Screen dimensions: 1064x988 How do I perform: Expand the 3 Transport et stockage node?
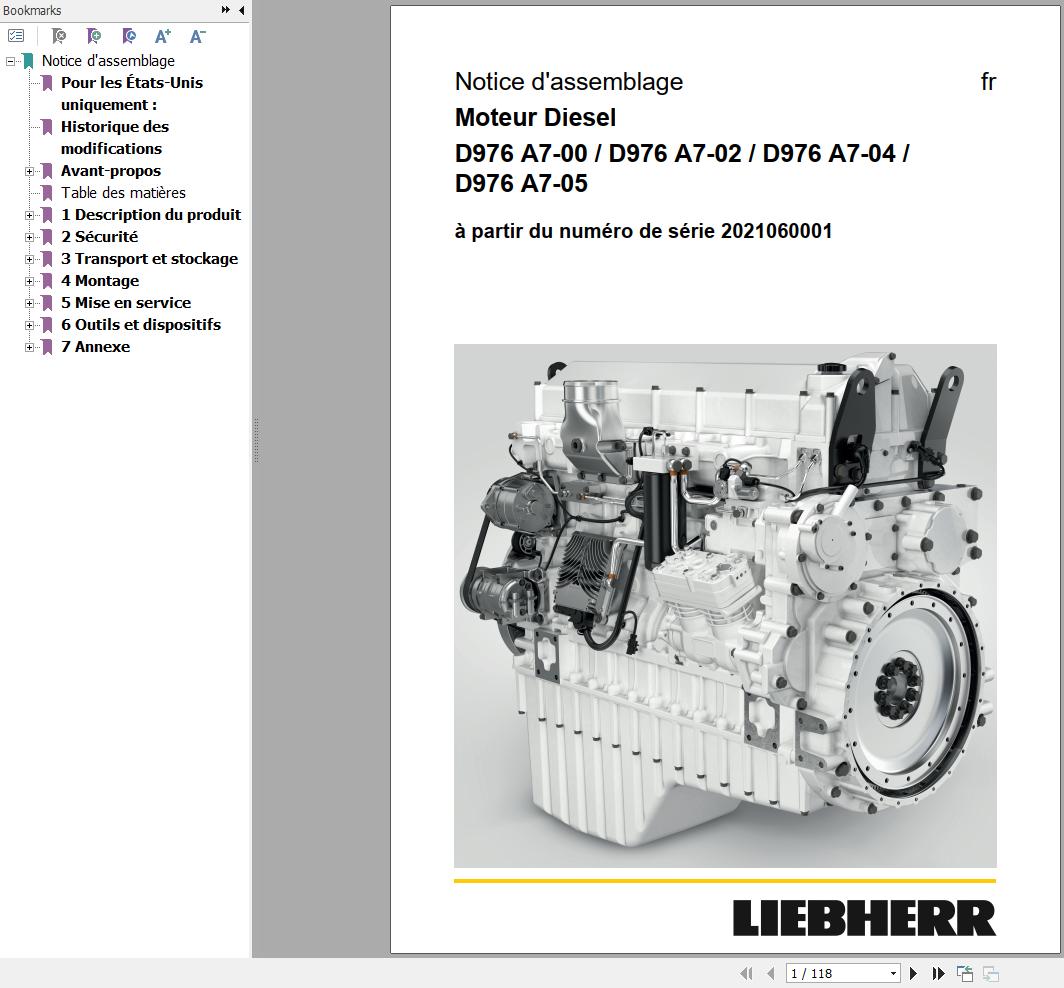click(x=29, y=259)
